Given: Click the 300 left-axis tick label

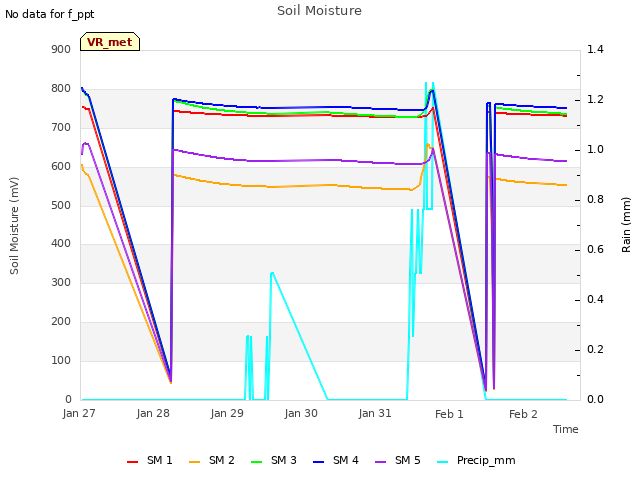Looking at the screenshot, I should tap(61, 282).
